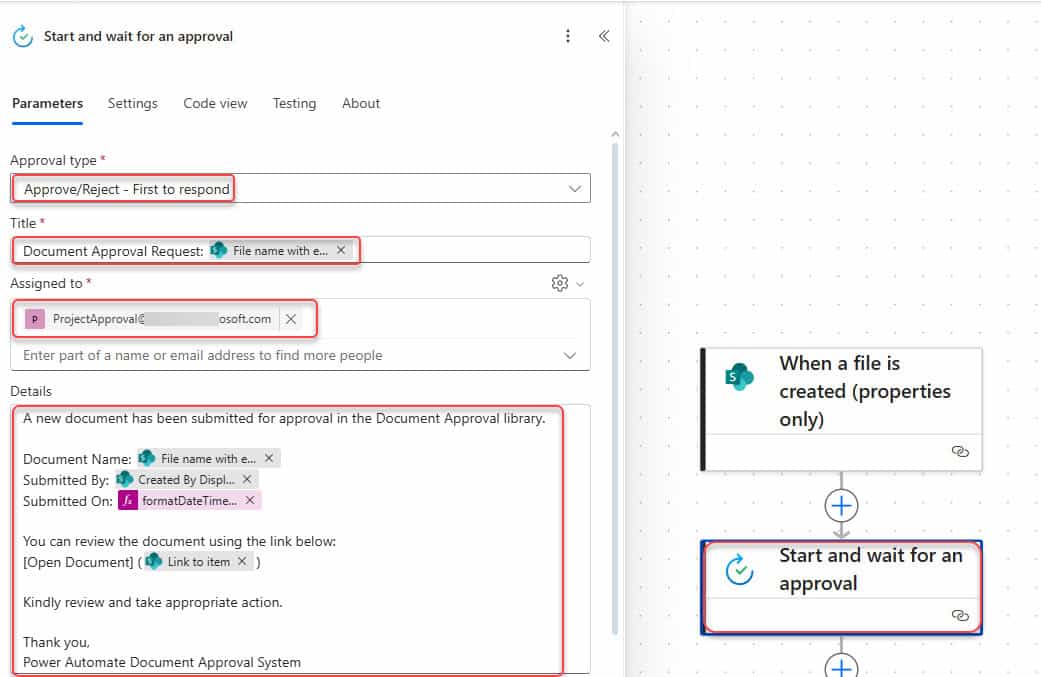Viewport: 1041px width, 677px height.
Task: Collapse the action pane with the double chevron
Action: tap(604, 34)
